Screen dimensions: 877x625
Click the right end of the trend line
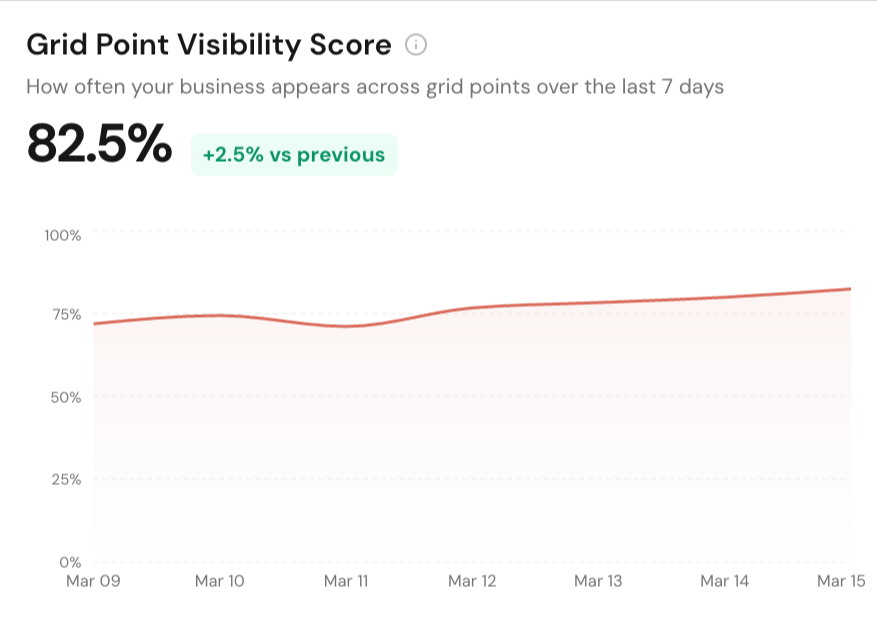(849, 289)
